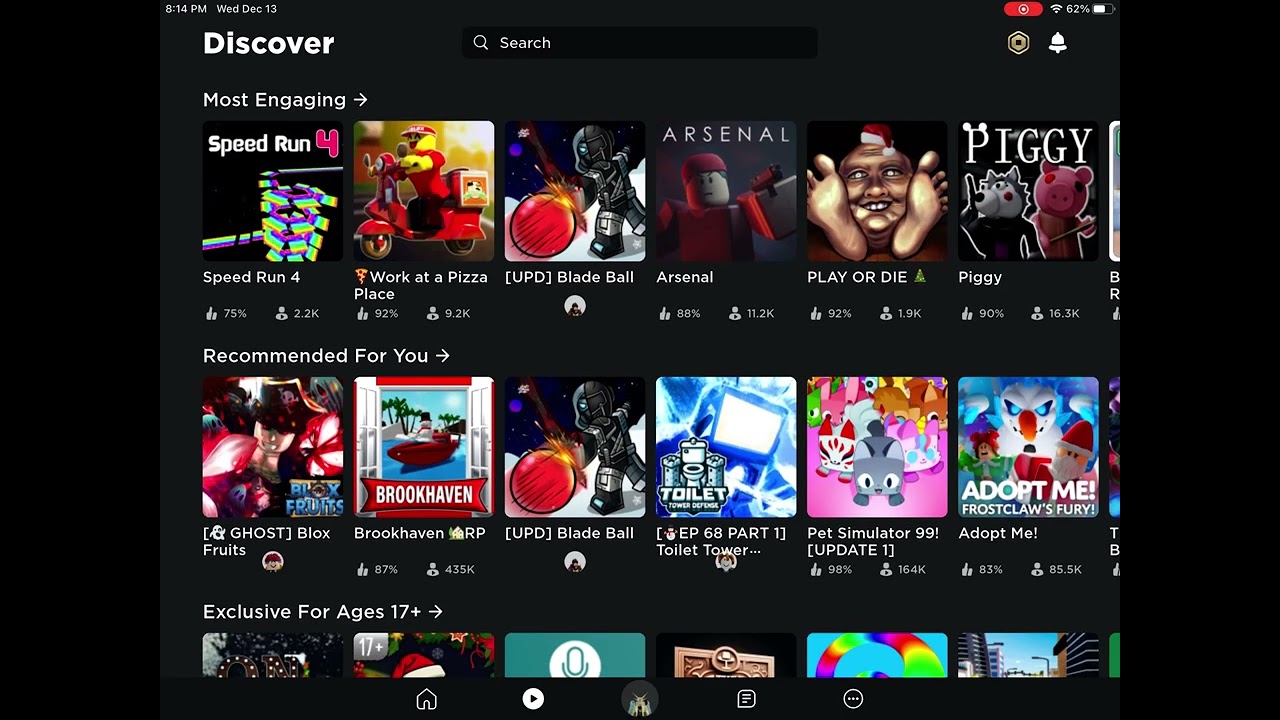The image size is (1280, 720).
Task: Expand the Exclusive For Ages 17+ section
Action: tap(322, 612)
